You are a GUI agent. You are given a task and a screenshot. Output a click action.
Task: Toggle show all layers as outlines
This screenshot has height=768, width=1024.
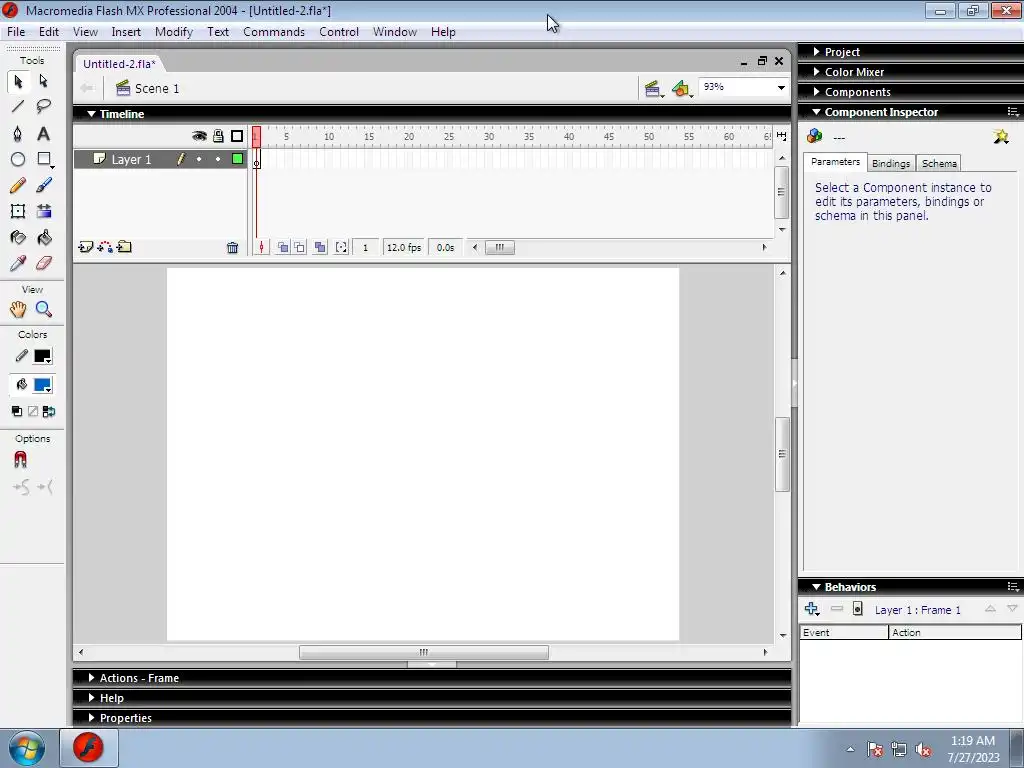pos(237,136)
